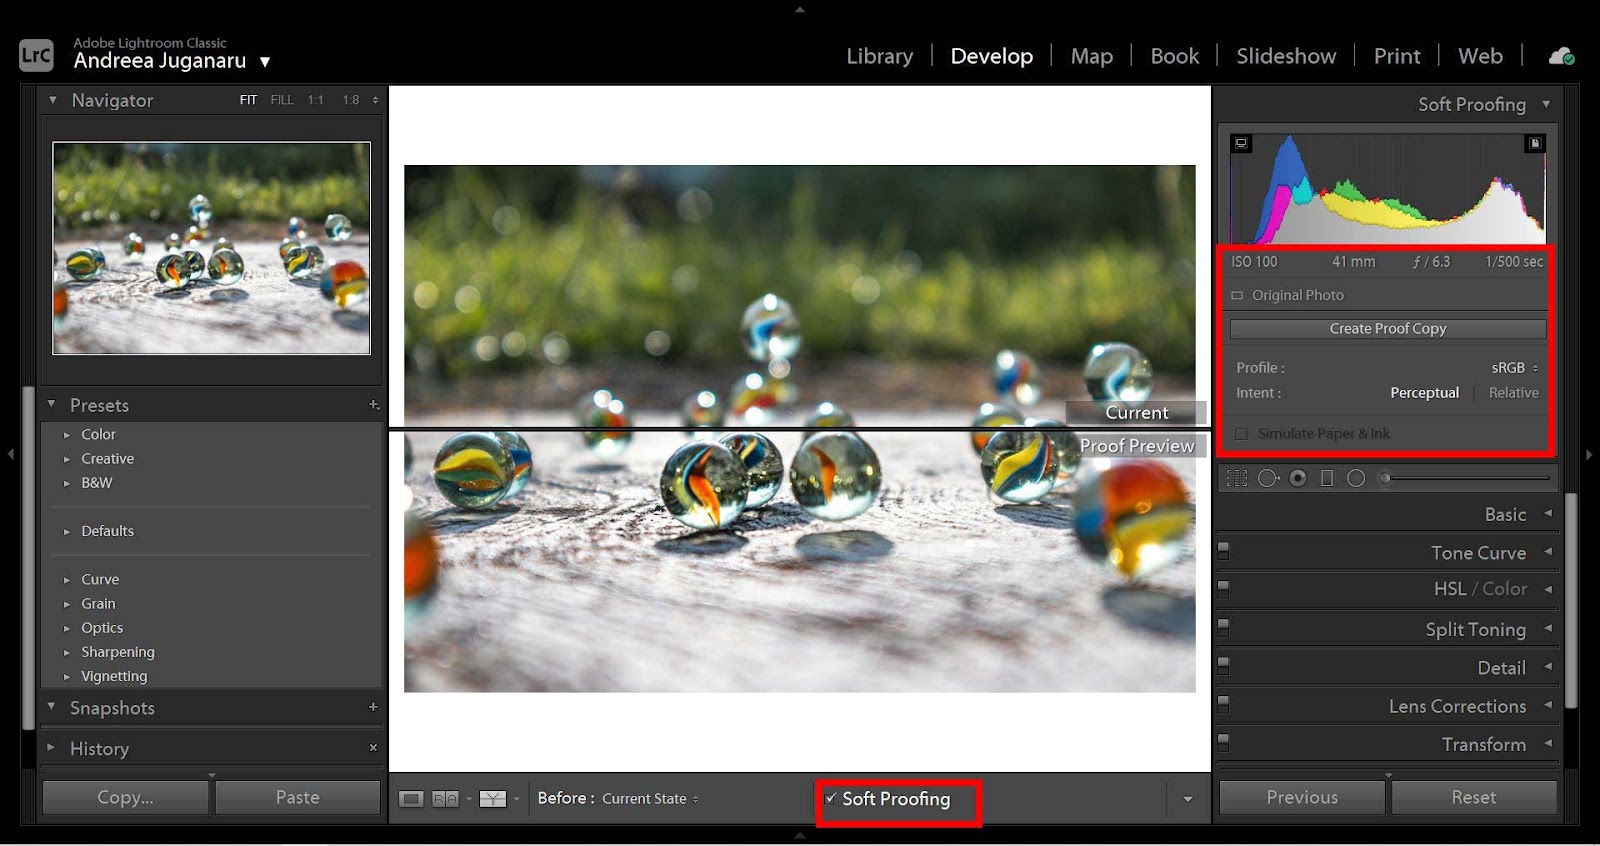Click the Reset button

click(1474, 797)
